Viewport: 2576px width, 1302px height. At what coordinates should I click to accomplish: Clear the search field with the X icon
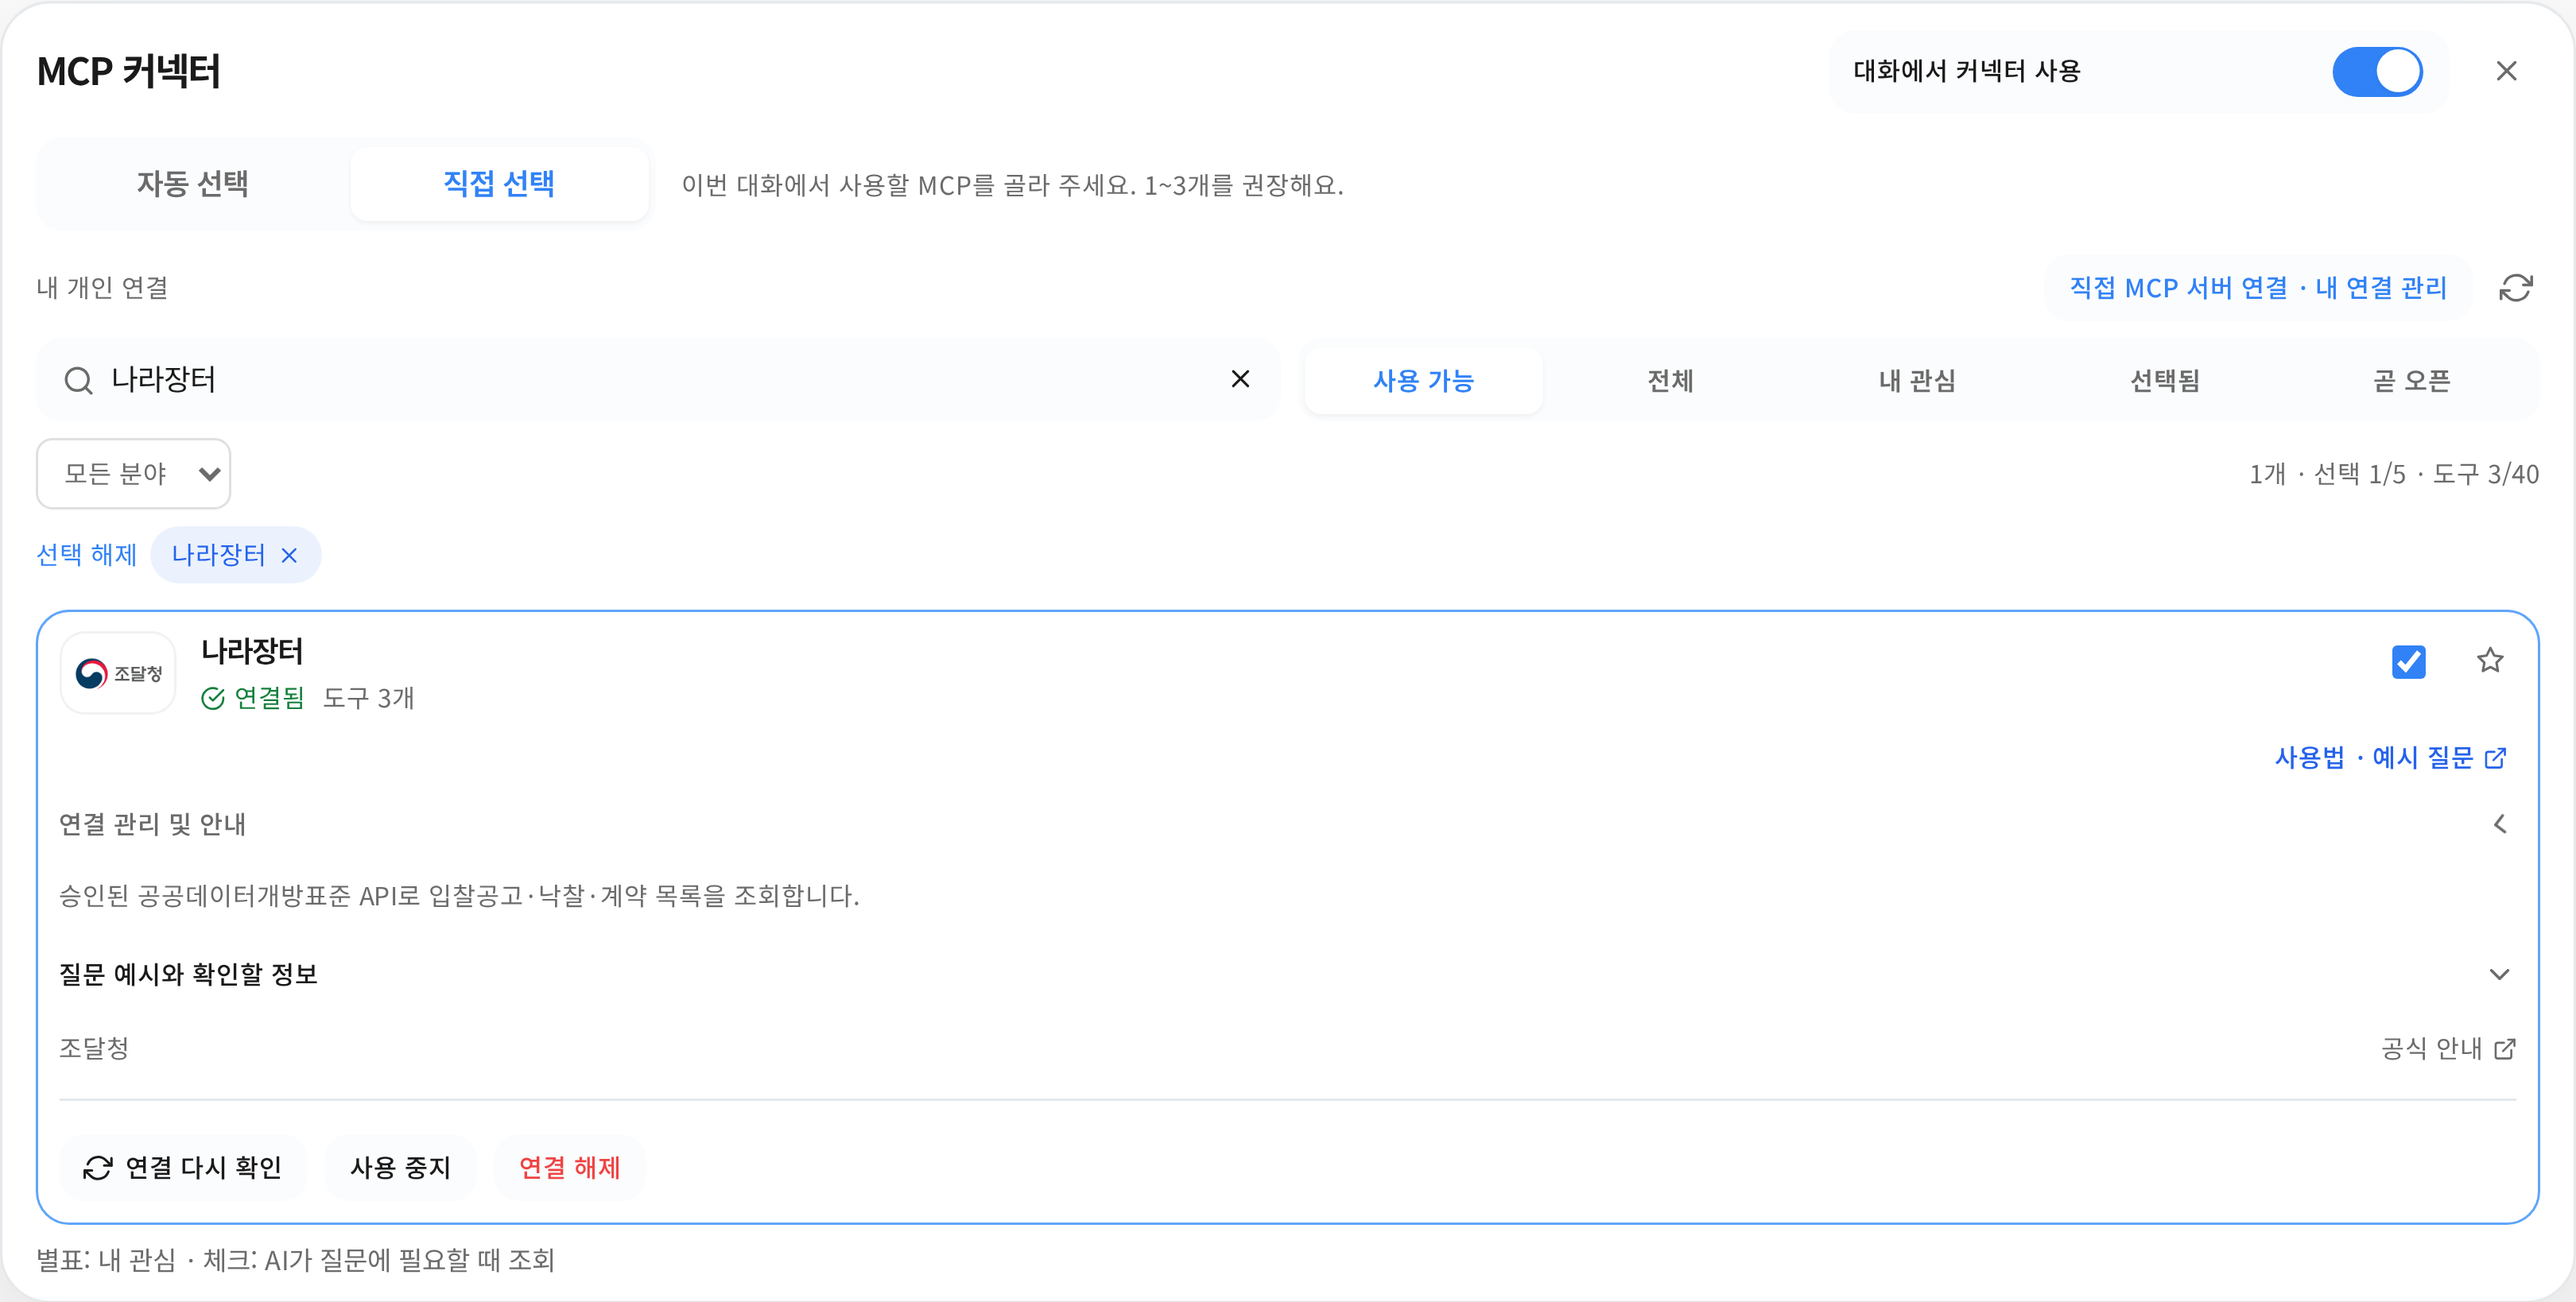[x=1240, y=379]
